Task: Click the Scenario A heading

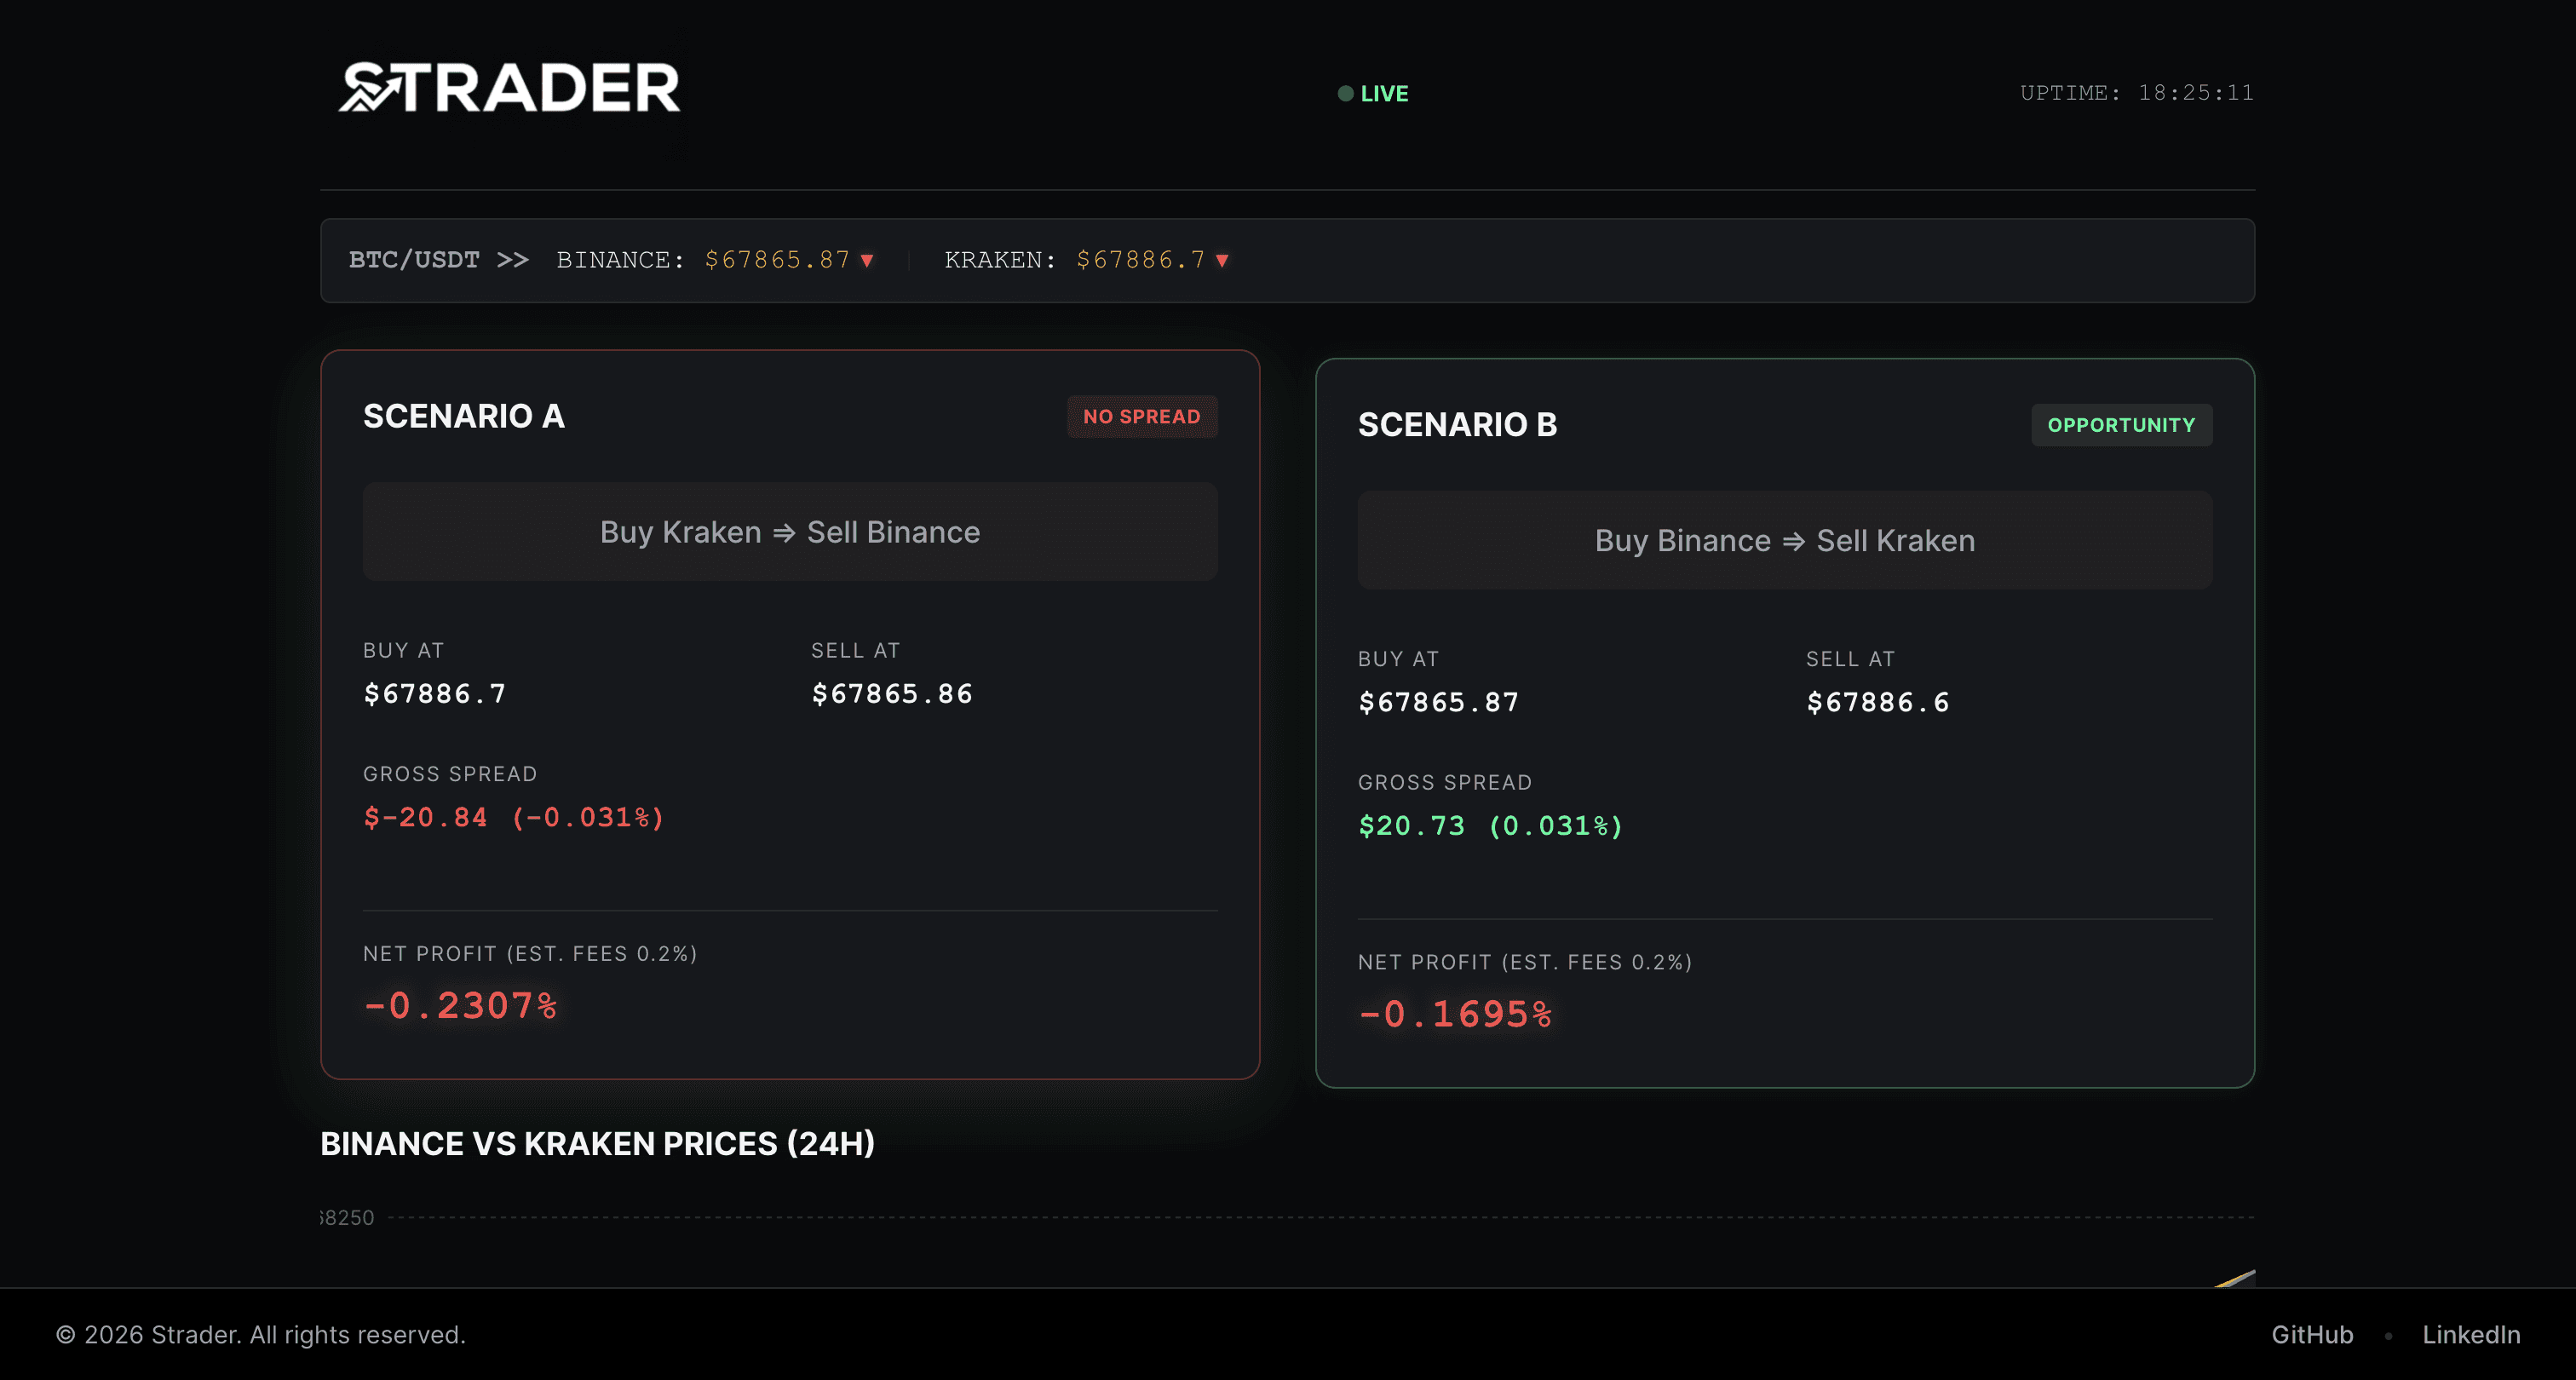Action: pos(463,416)
